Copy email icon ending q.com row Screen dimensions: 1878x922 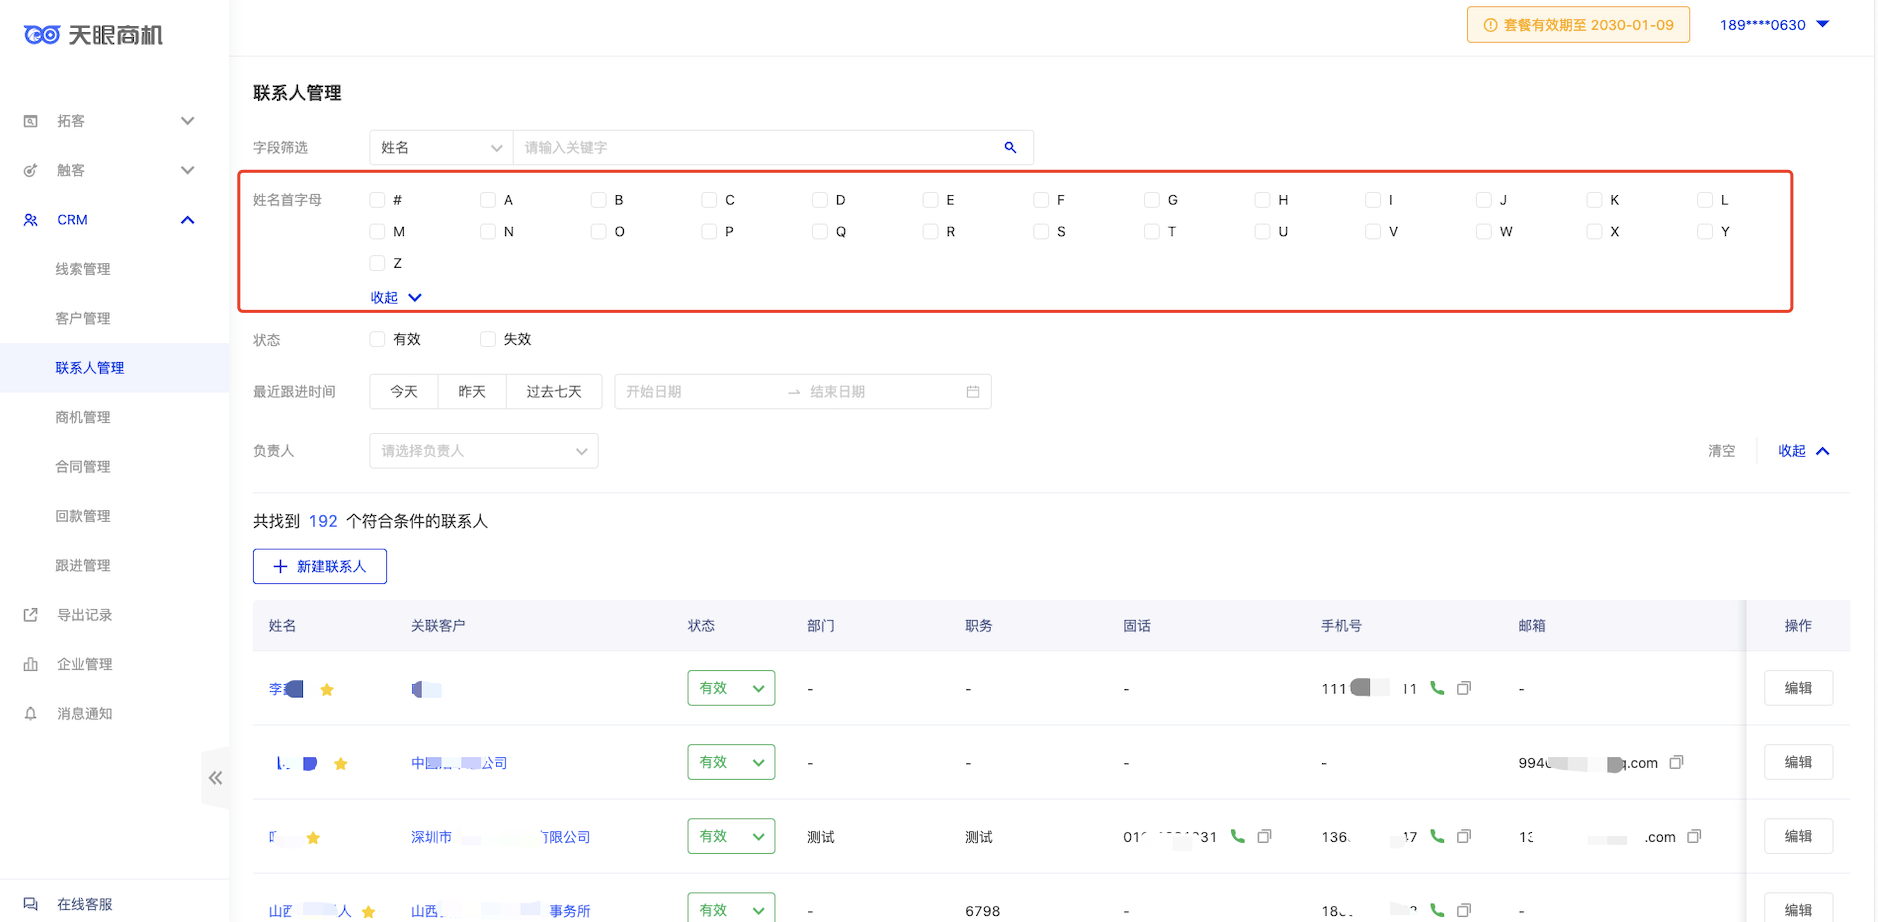(1677, 762)
